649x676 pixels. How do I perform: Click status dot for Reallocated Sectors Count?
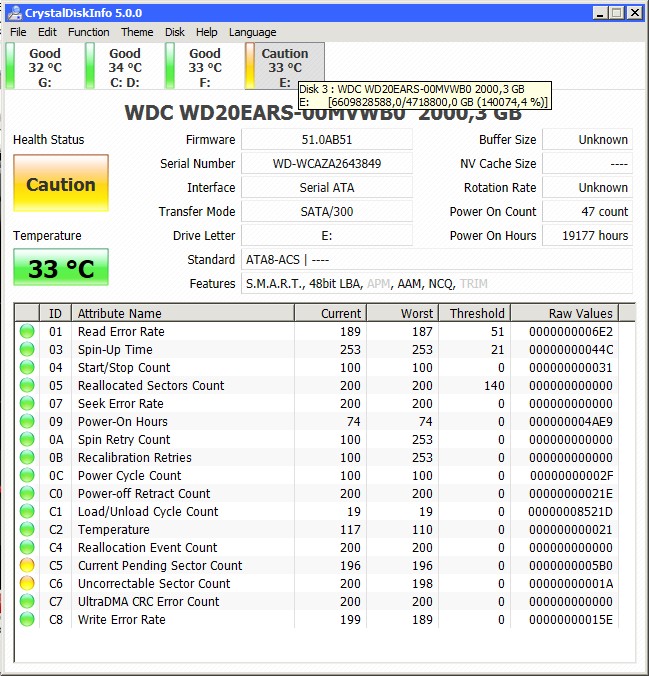(x=27, y=385)
